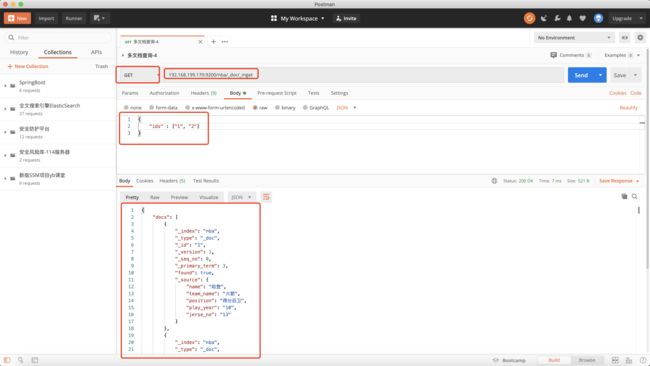This screenshot has height=366, width=650.
Task: Copy the response with copy icon
Action: pyautogui.click(x=624, y=196)
